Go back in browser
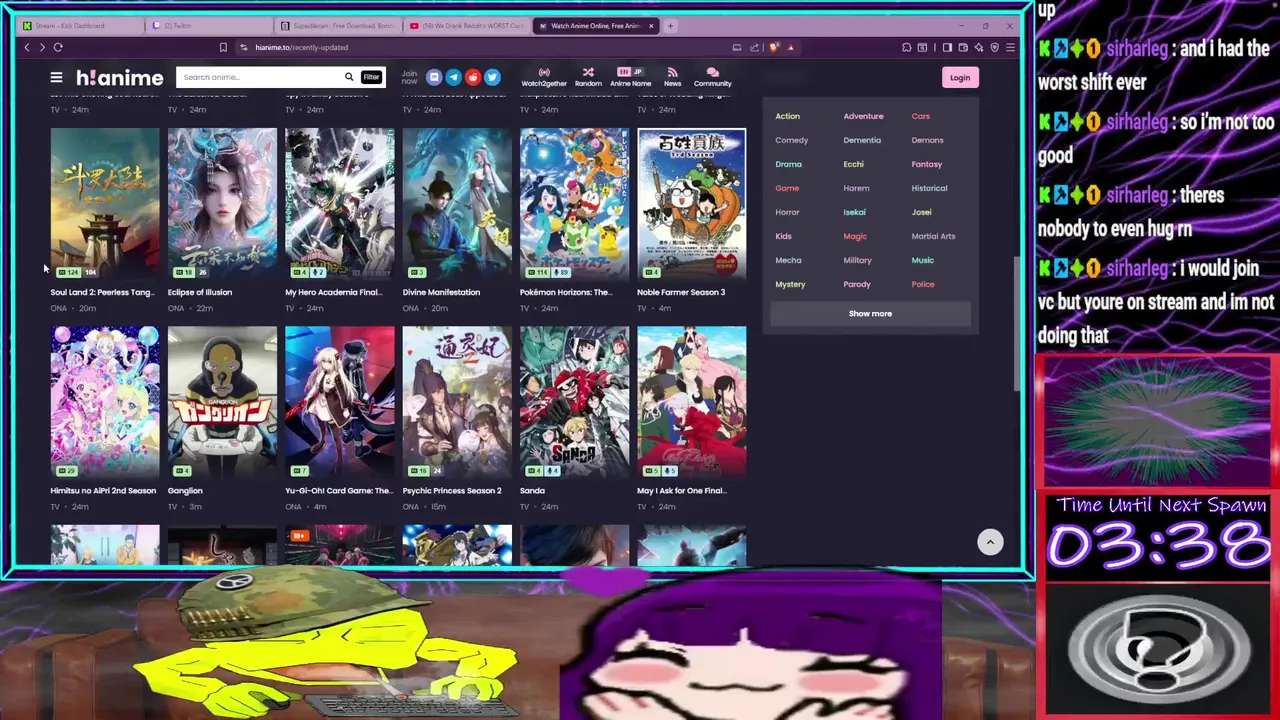This screenshot has height=720, width=1280. tap(27, 47)
